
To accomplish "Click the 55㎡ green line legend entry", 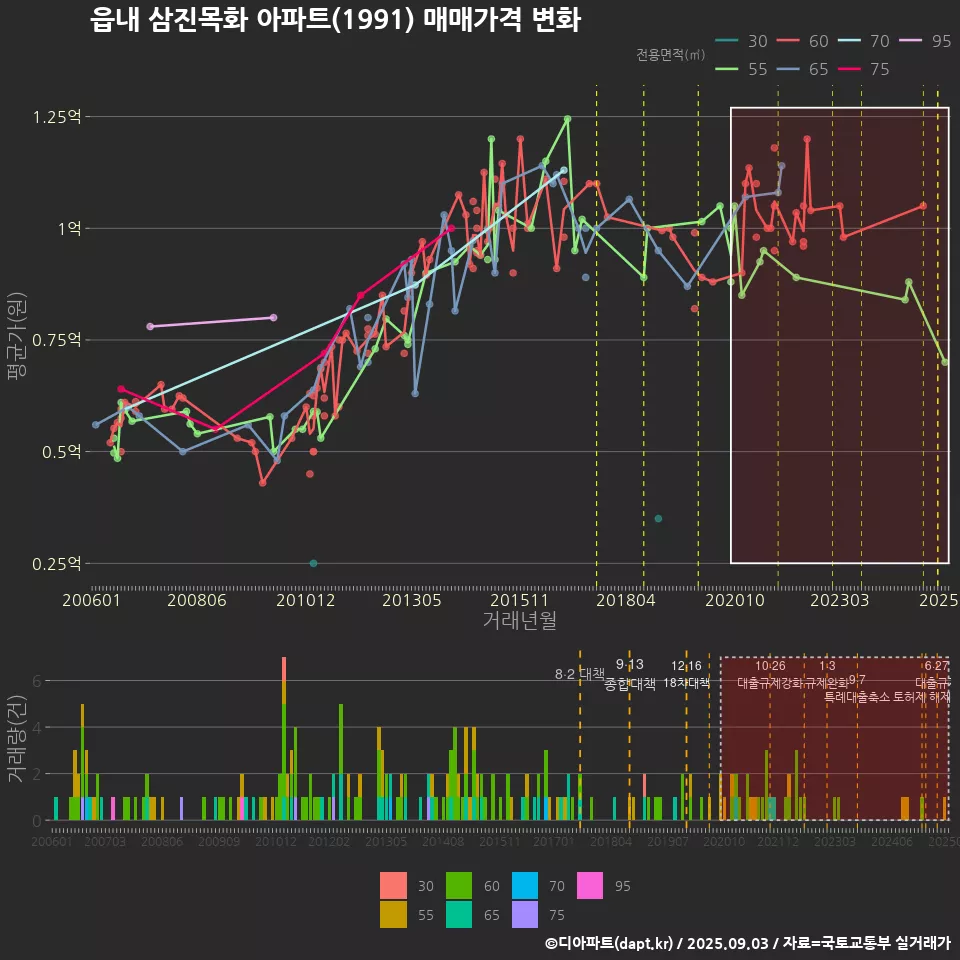I will click(741, 69).
